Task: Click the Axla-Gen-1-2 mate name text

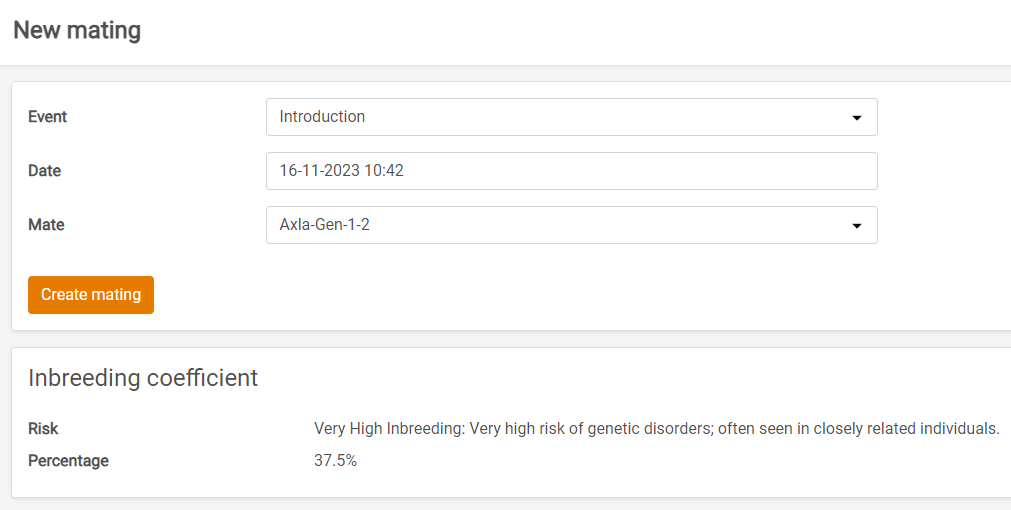Action: point(324,225)
